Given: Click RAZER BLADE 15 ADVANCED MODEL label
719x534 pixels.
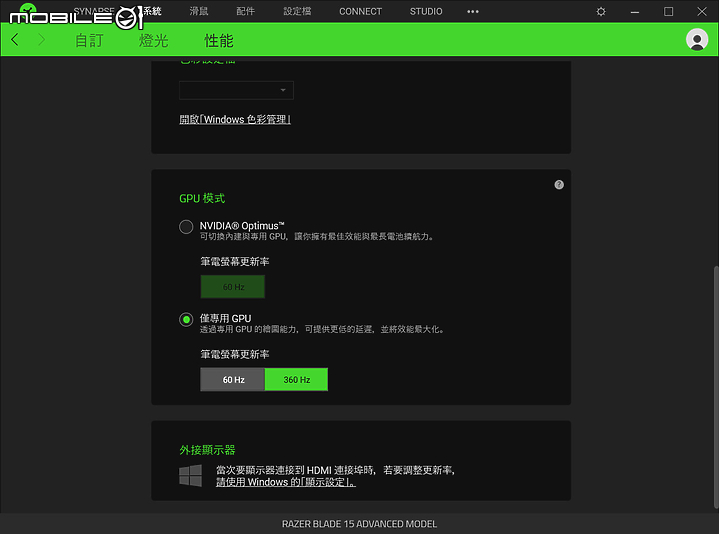Looking at the screenshot, I should 360,524.
